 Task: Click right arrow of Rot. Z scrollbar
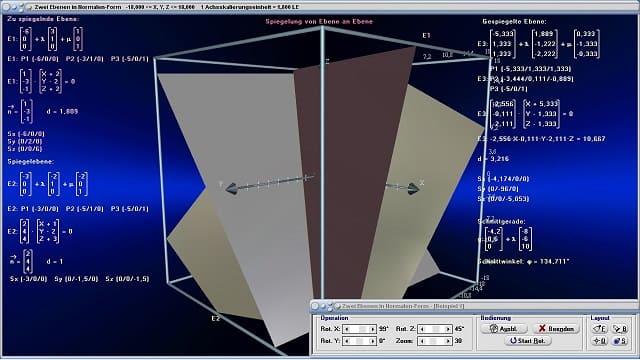448,329
